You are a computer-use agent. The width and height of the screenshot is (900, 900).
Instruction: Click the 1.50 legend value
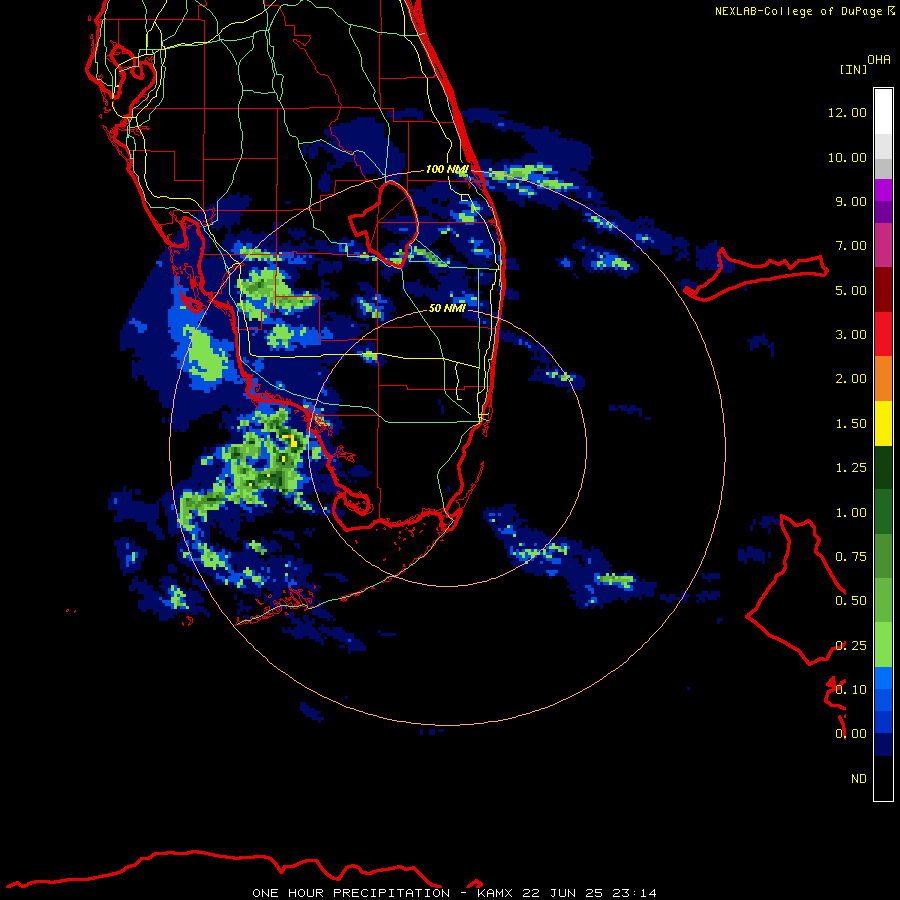click(851, 424)
